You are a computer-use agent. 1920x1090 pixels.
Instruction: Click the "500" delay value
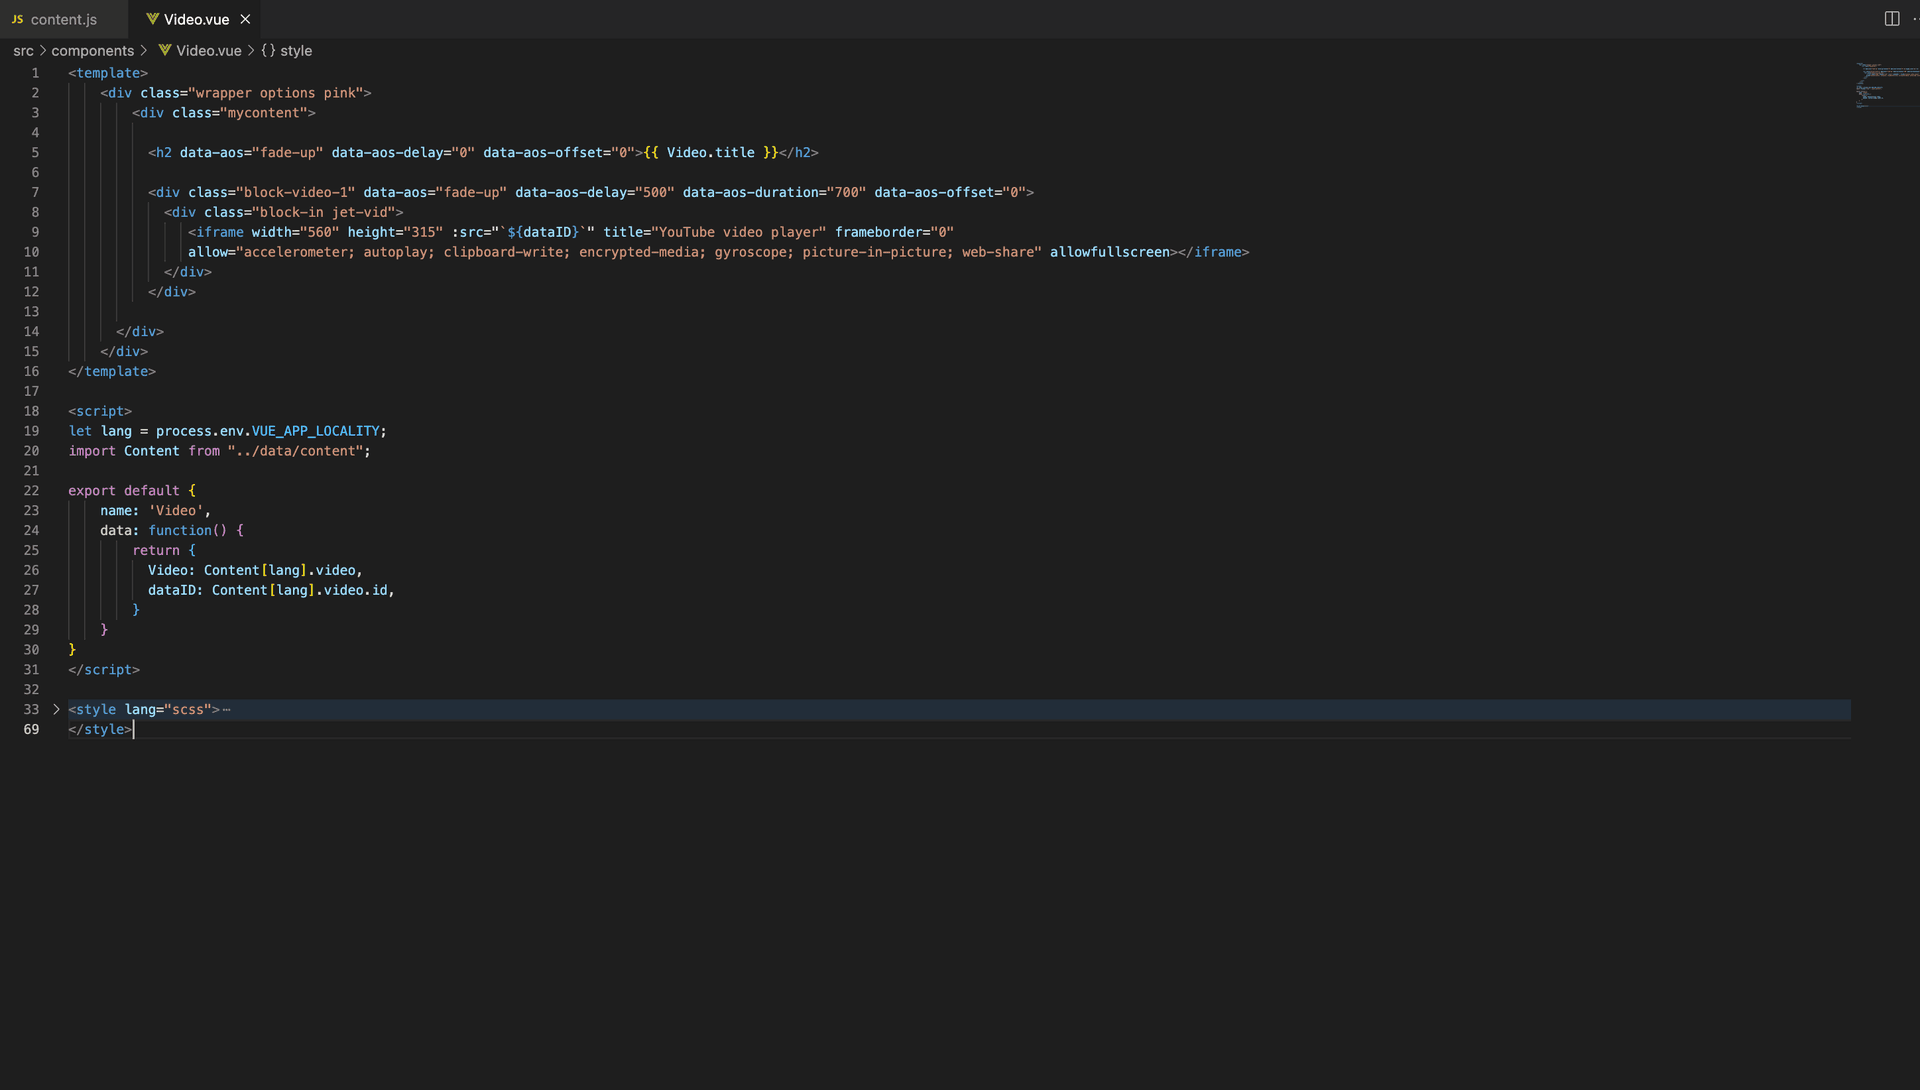click(x=654, y=192)
